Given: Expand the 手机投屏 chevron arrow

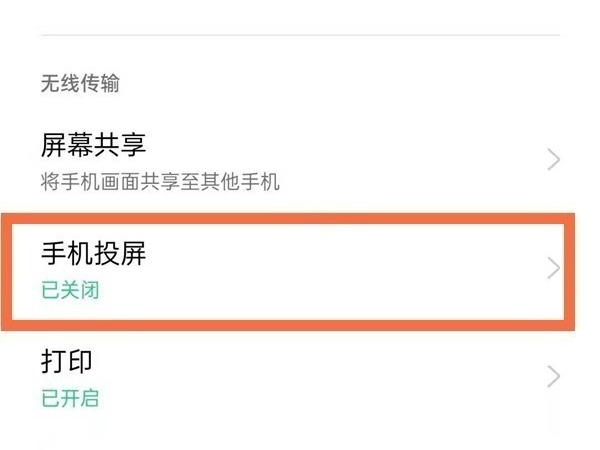Looking at the screenshot, I should 555,268.
